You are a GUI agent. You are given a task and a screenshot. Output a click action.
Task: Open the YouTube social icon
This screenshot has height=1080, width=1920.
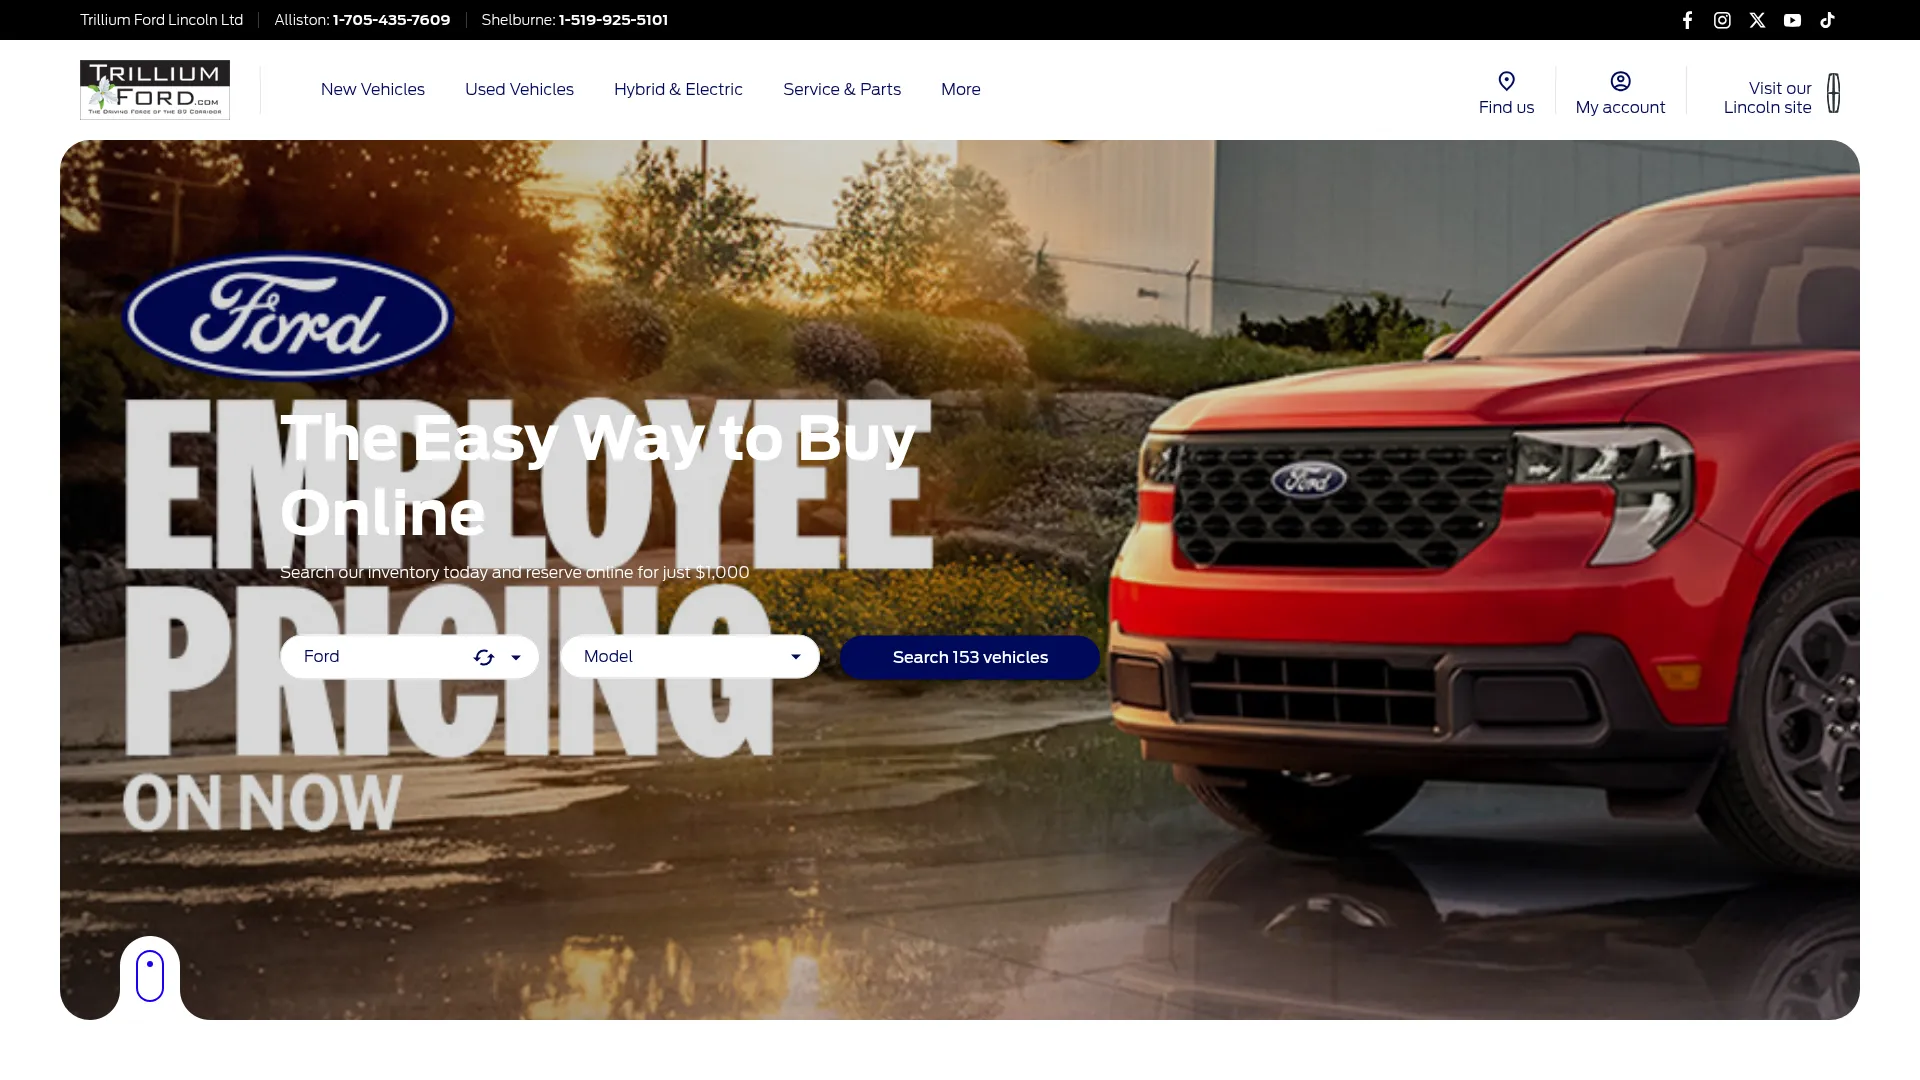1792,20
